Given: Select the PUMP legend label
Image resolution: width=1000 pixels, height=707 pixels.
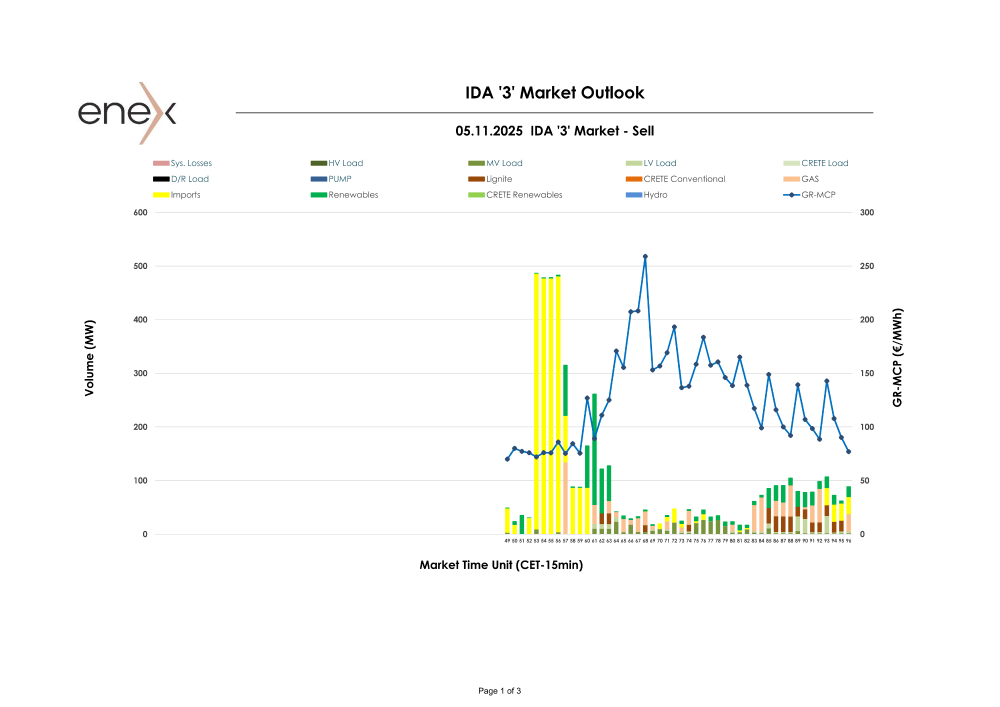Looking at the screenshot, I should click(x=339, y=179).
